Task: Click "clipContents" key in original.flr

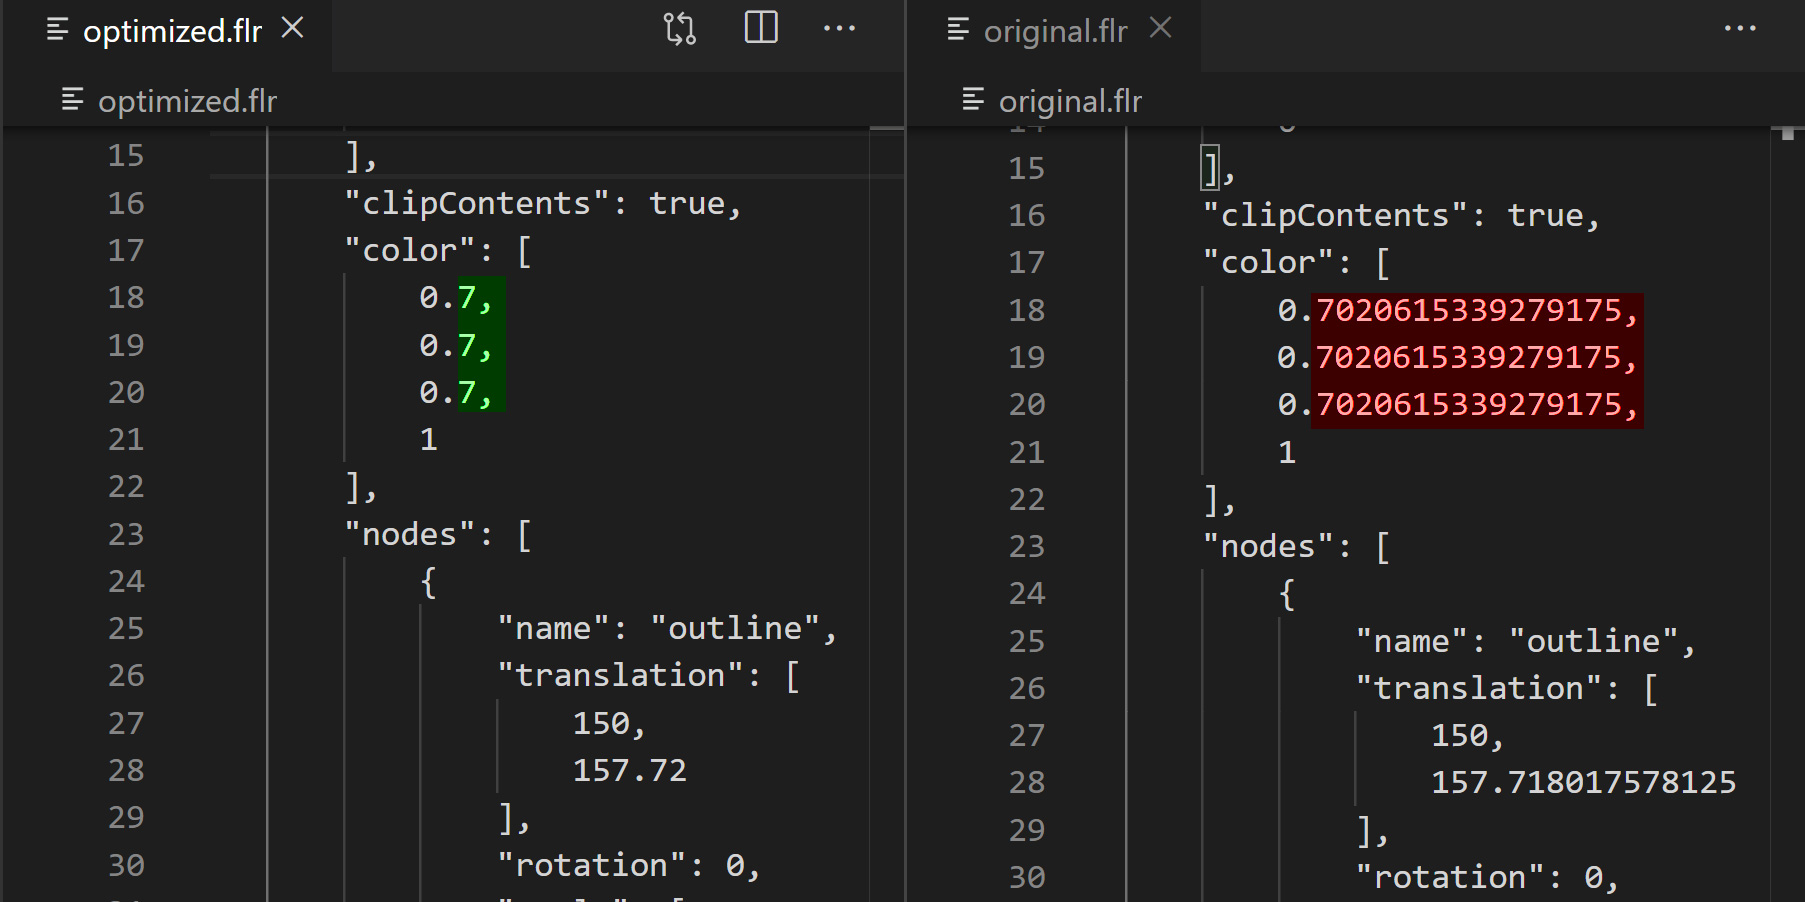Action: click(1335, 215)
